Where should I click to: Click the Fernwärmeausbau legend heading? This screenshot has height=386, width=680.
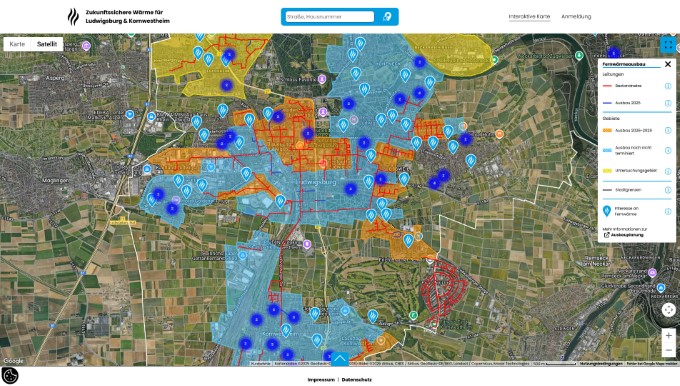click(624, 64)
